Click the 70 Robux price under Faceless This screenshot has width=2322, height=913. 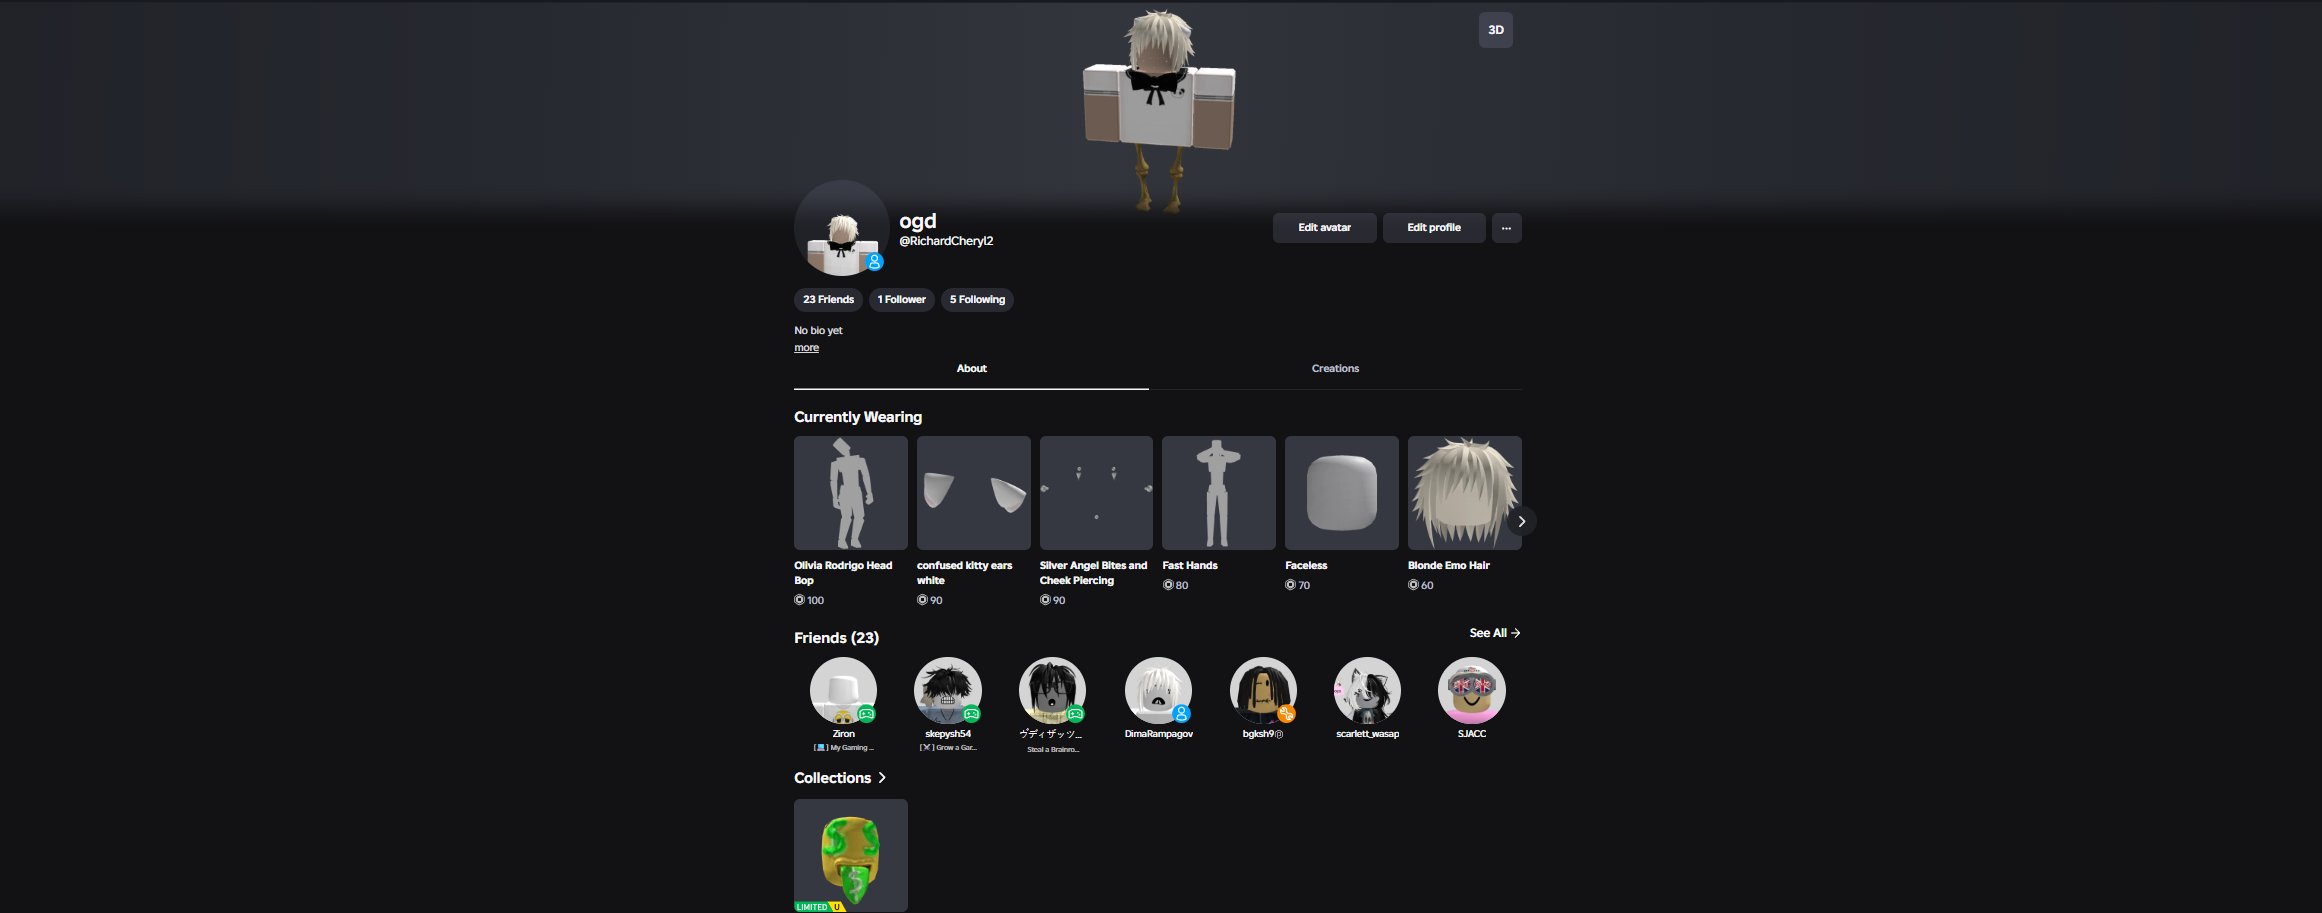coord(1297,585)
